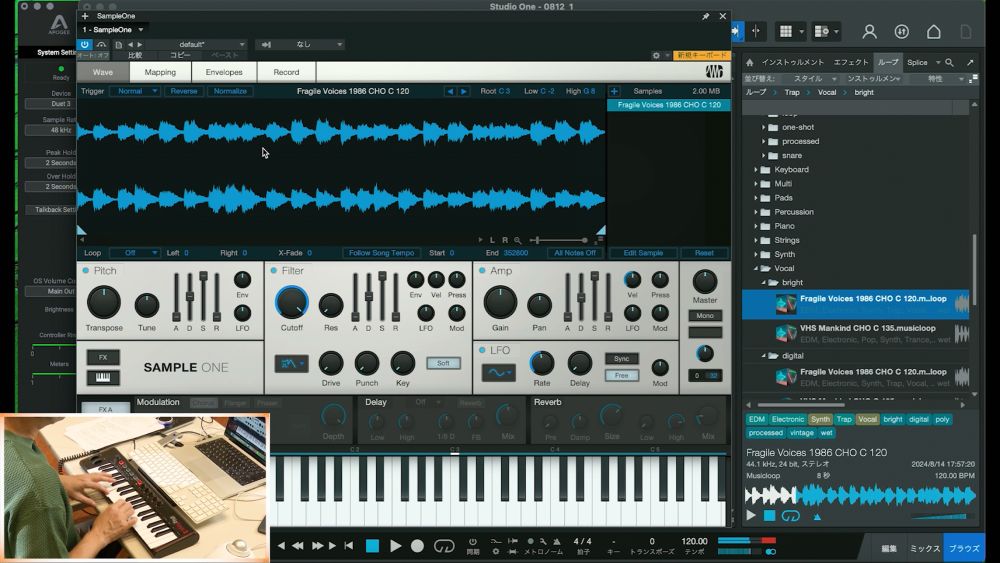Enable LFO Sync mode

coord(621,359)
